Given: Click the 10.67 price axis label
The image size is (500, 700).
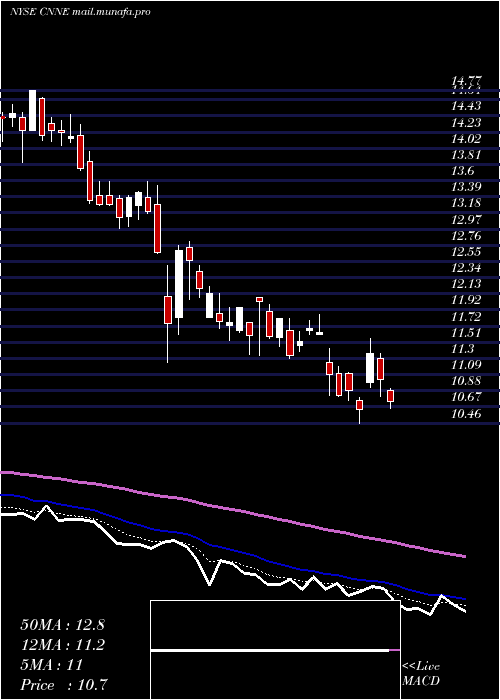Looking at the screenshot, I should (466, 397).
